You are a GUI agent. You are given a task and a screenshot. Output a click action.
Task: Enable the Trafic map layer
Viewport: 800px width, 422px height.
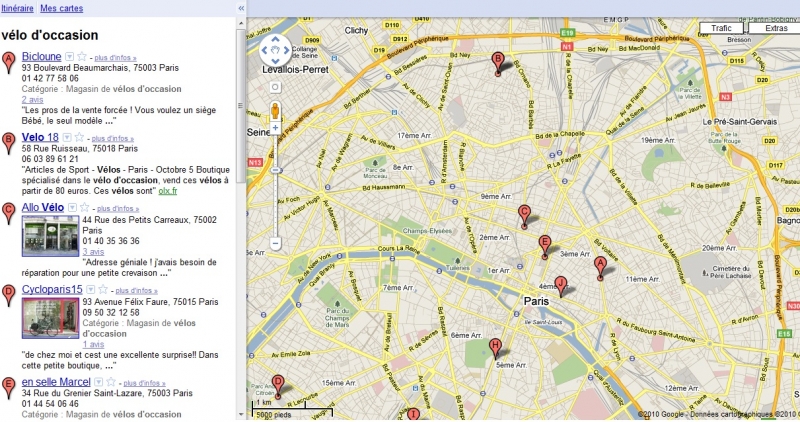(x=721, y=28)
